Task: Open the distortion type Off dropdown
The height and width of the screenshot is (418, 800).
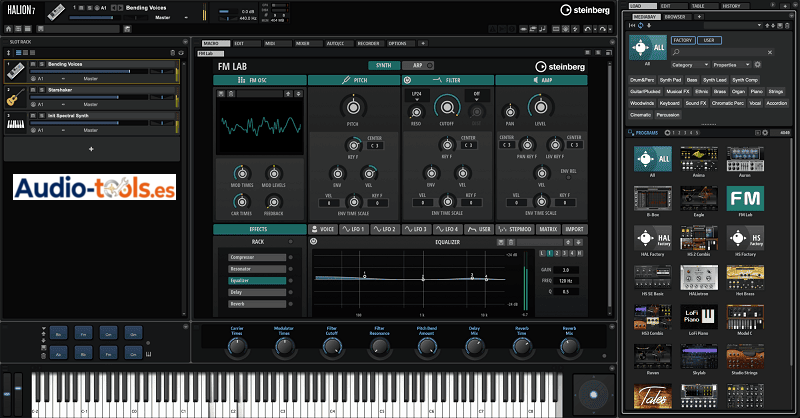Action: [x=477, y=96]
